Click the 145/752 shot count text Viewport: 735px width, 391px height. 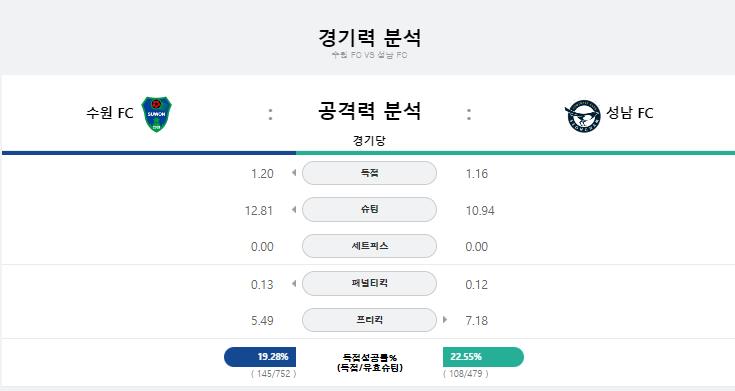pyautogui.click(x=274, y=374)
